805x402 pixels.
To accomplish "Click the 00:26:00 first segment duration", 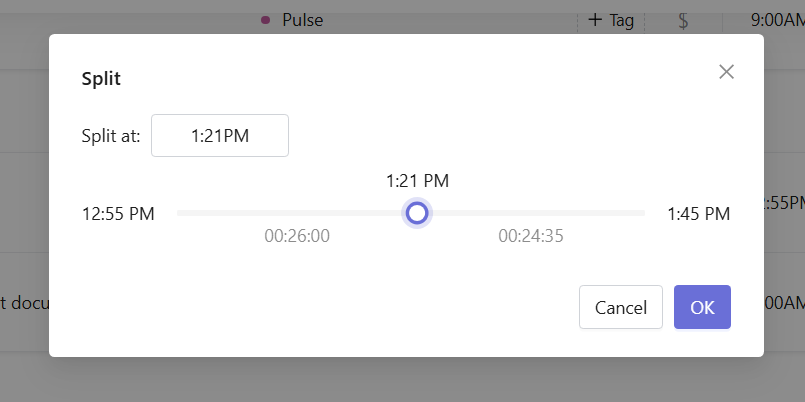I will 297,236.
